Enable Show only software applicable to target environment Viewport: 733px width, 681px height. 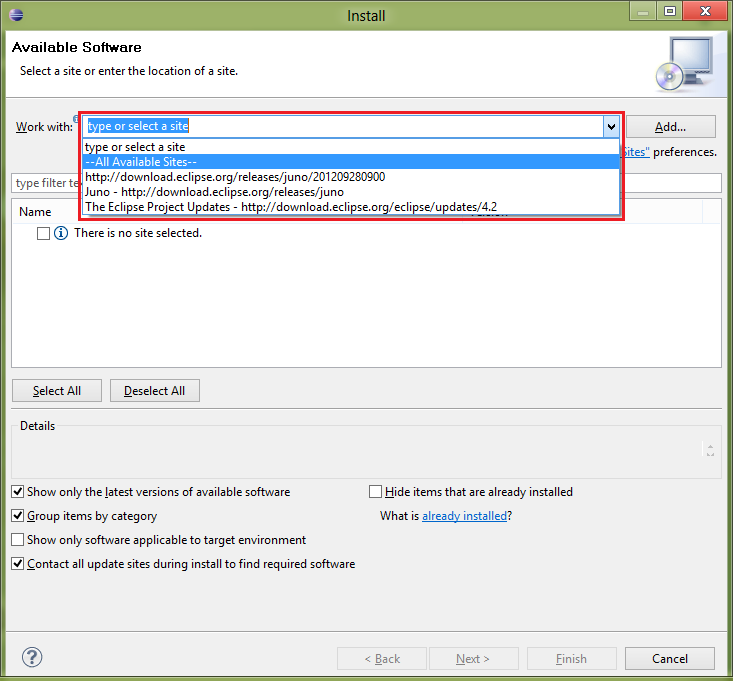[18, 540]
